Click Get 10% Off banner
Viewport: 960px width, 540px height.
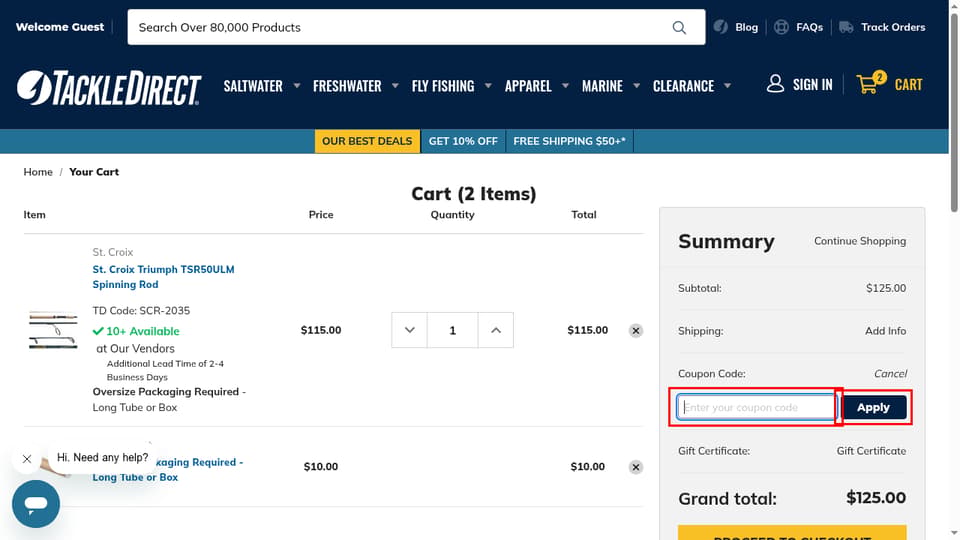tap(463, 141)
